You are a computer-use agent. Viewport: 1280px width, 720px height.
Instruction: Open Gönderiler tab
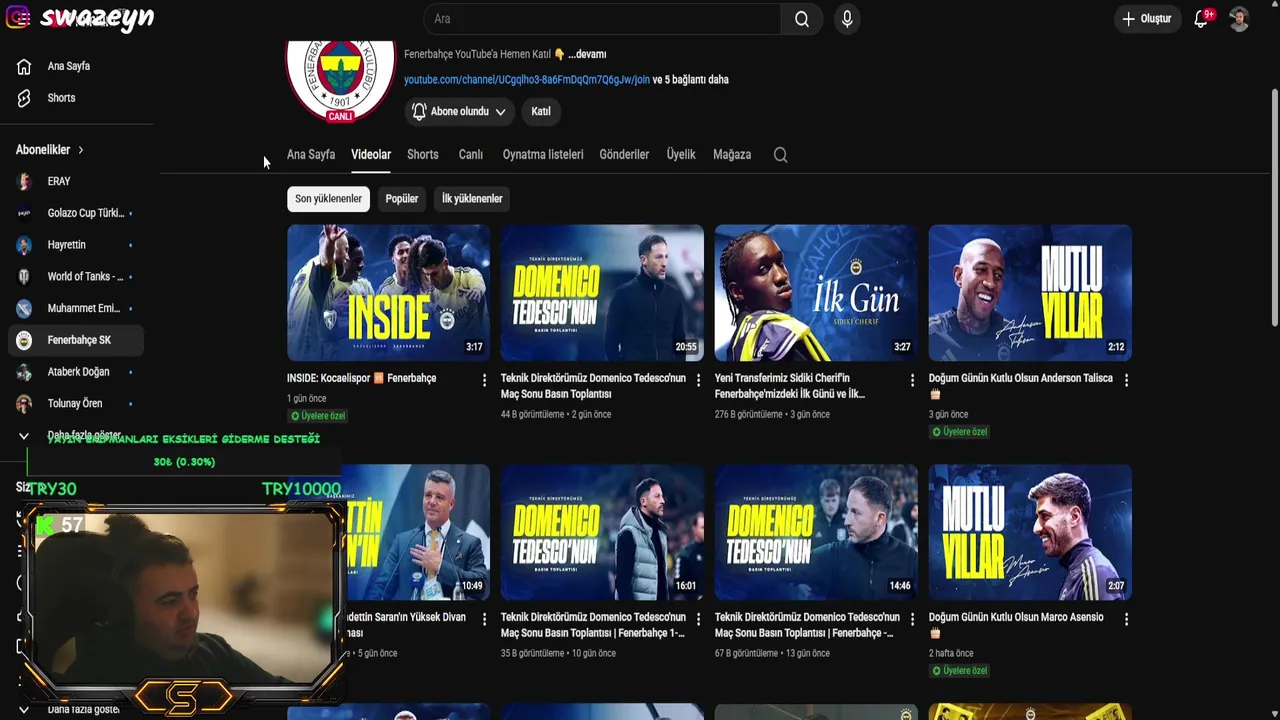pyautogui.click(x=624, y=155)
